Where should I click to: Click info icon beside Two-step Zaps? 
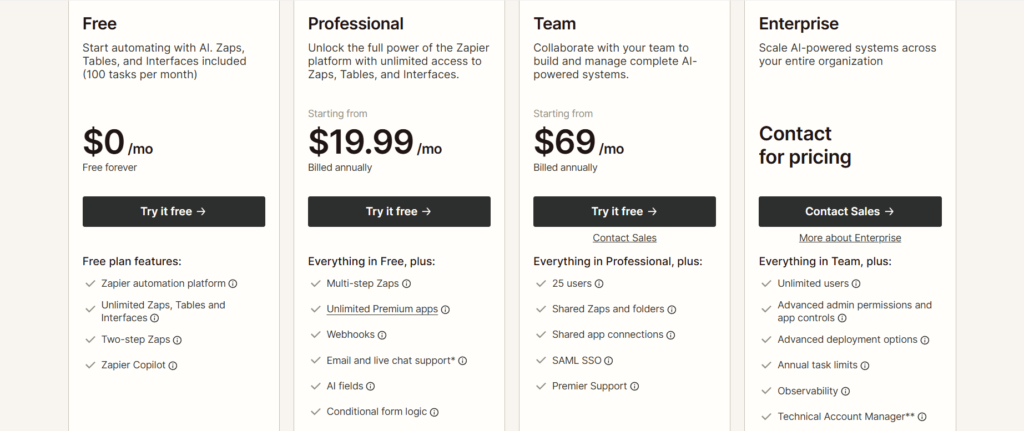pos(177,340)
